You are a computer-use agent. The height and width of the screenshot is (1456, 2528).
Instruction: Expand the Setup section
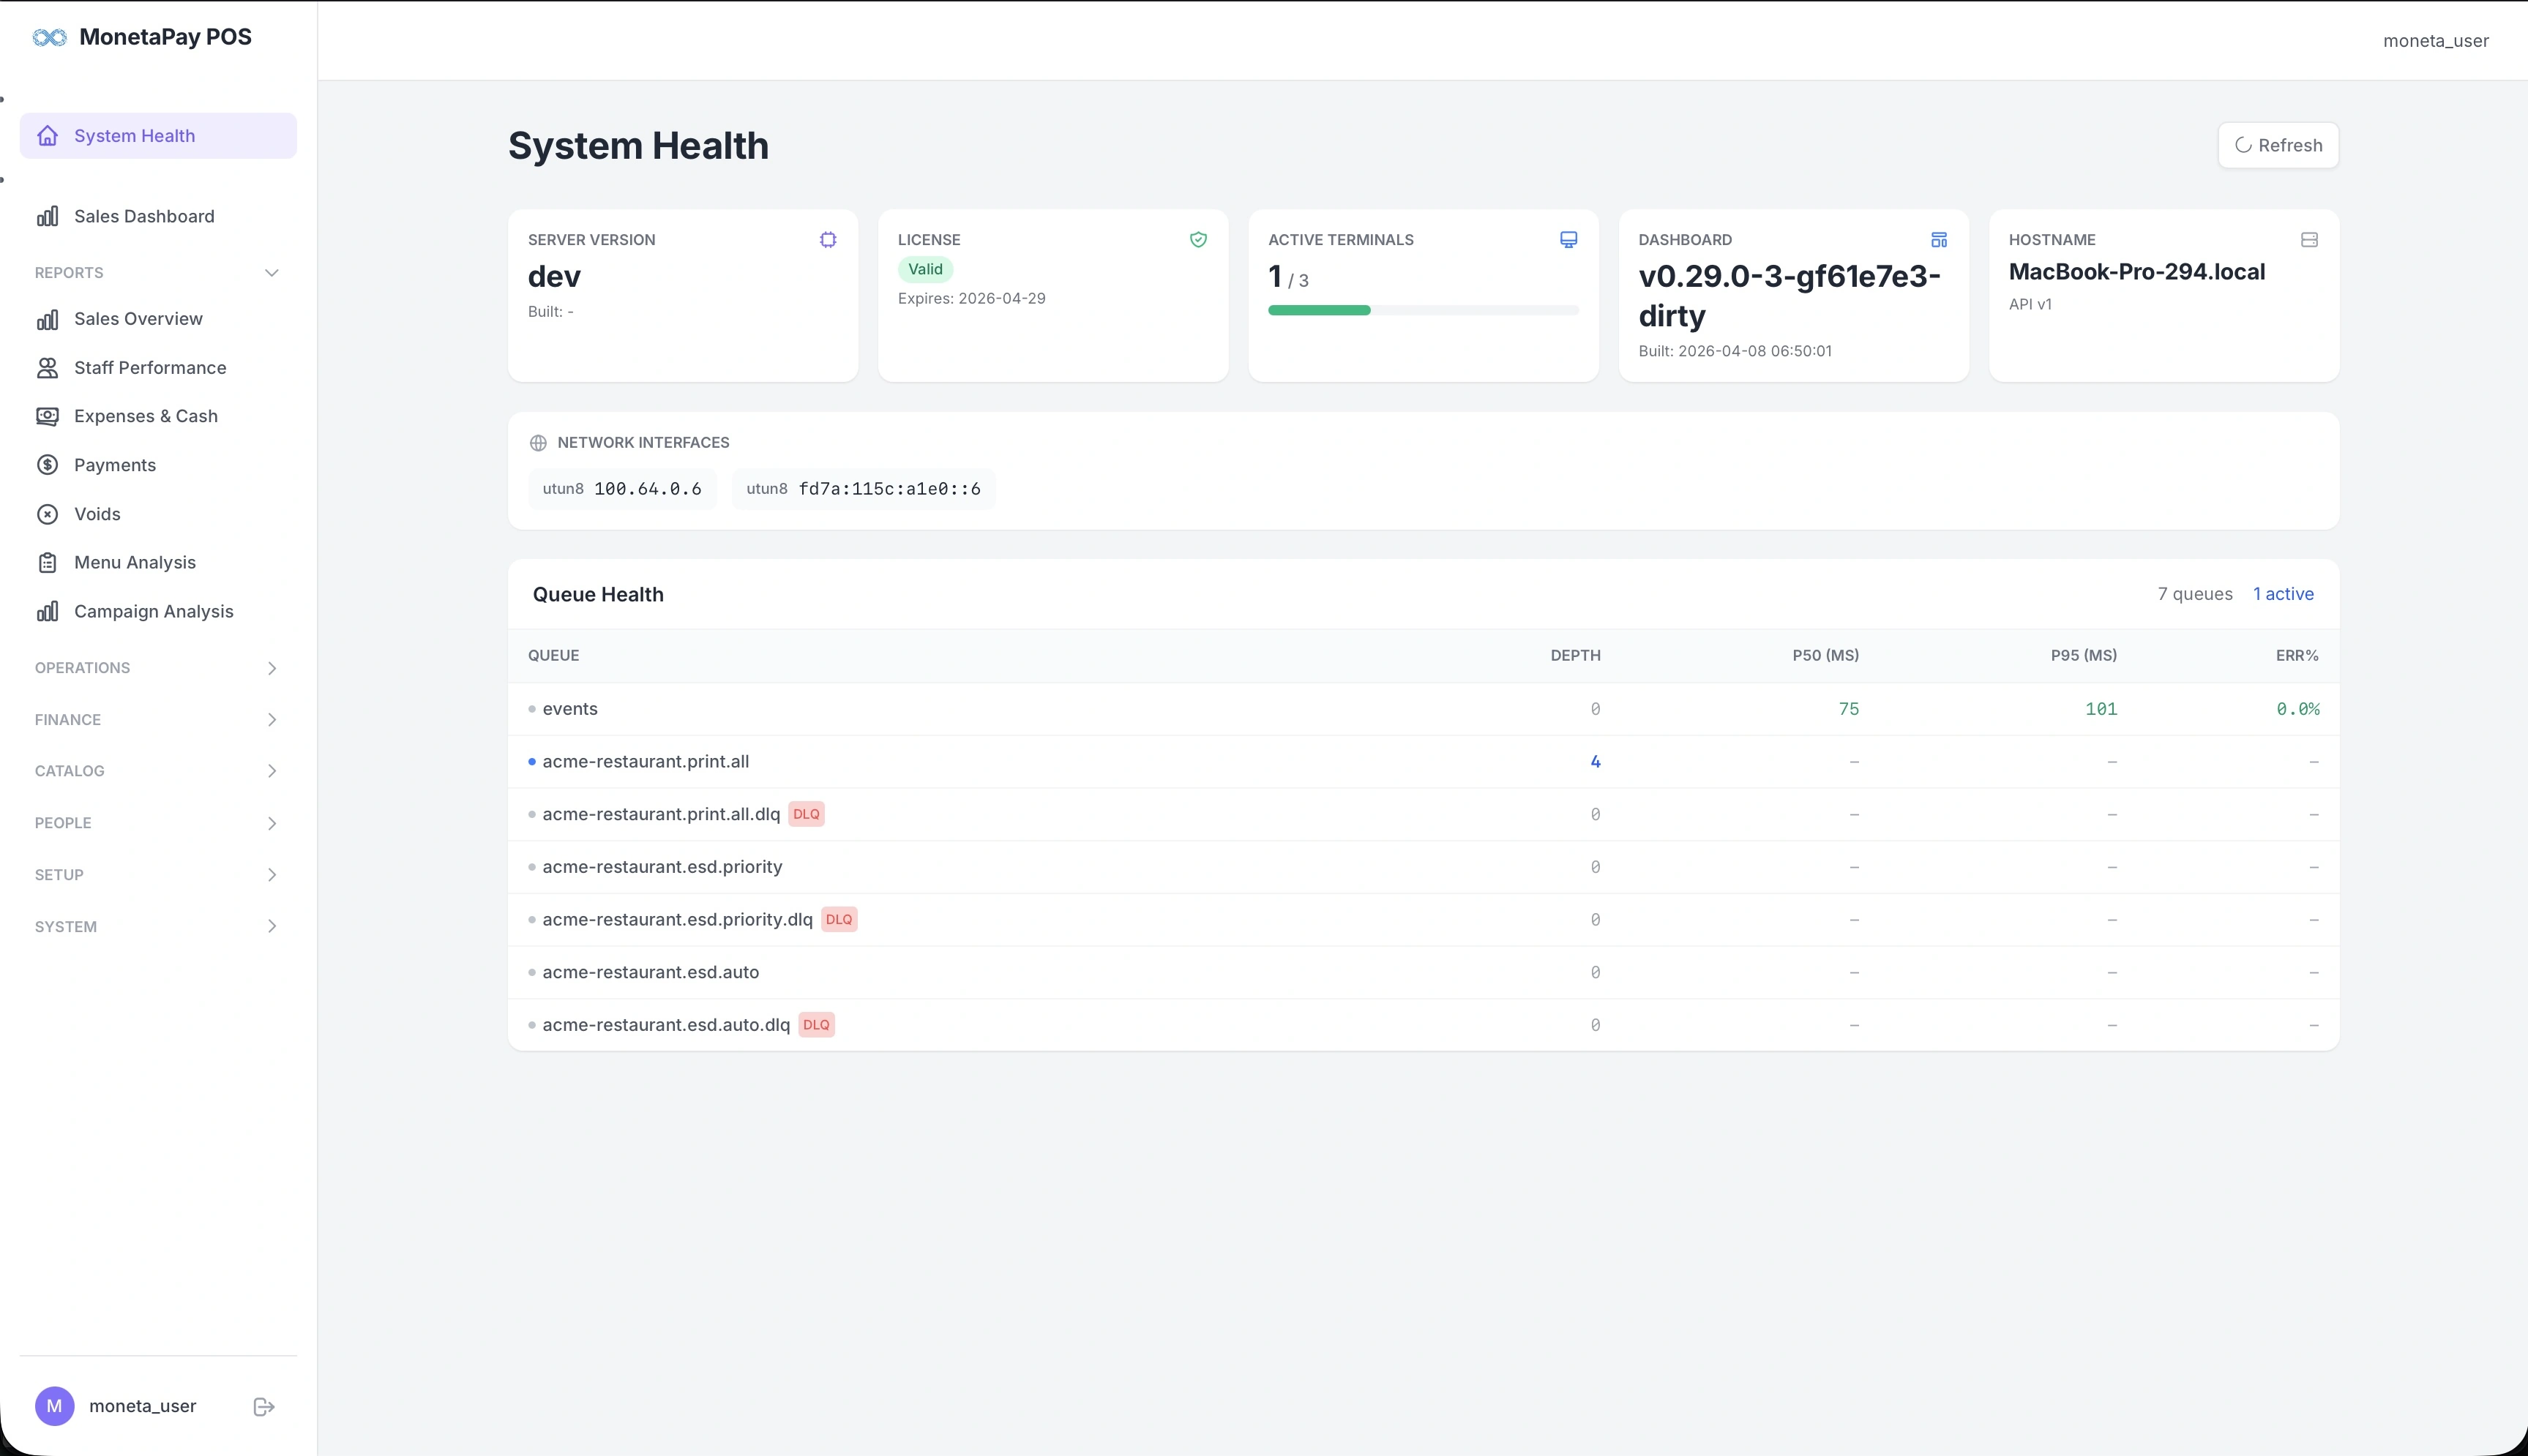click(x=157, y=875)
